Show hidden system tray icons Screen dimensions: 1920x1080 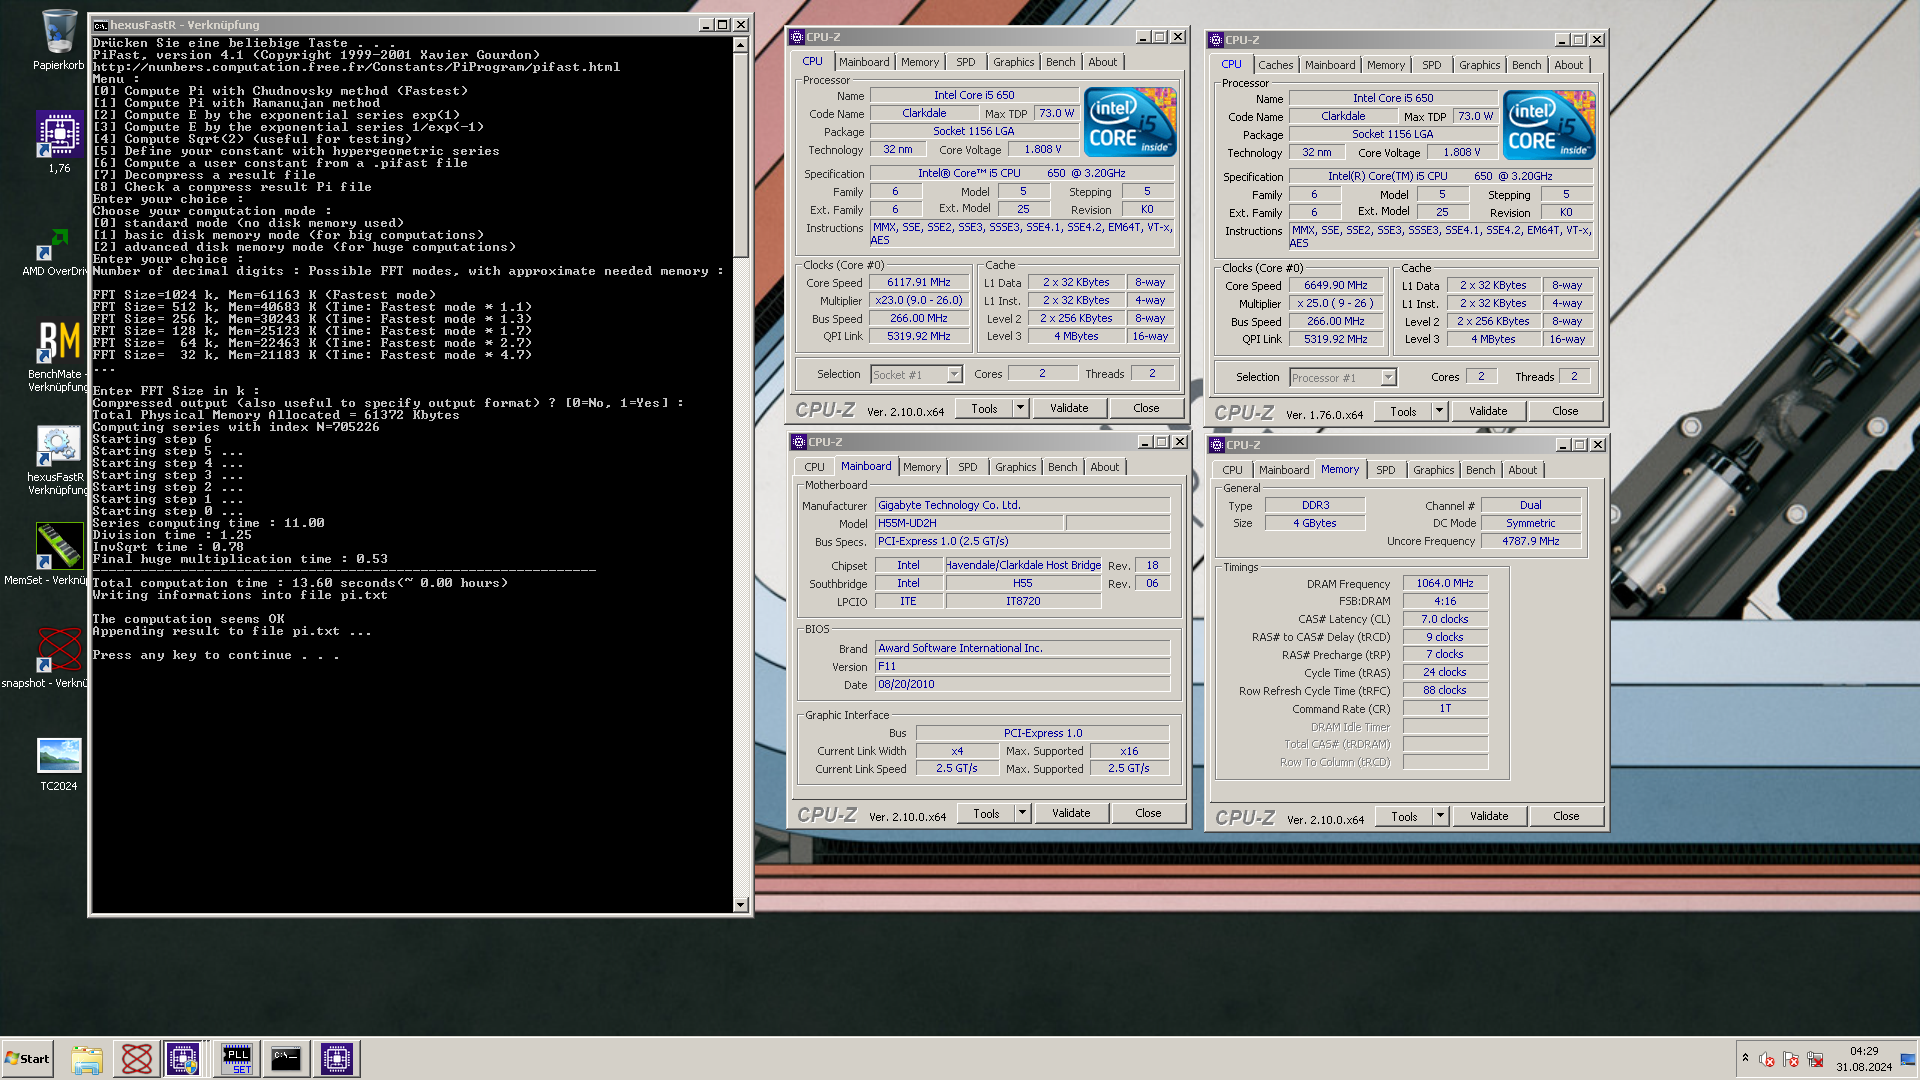pyautogui.click(x=1745, y=1058)
